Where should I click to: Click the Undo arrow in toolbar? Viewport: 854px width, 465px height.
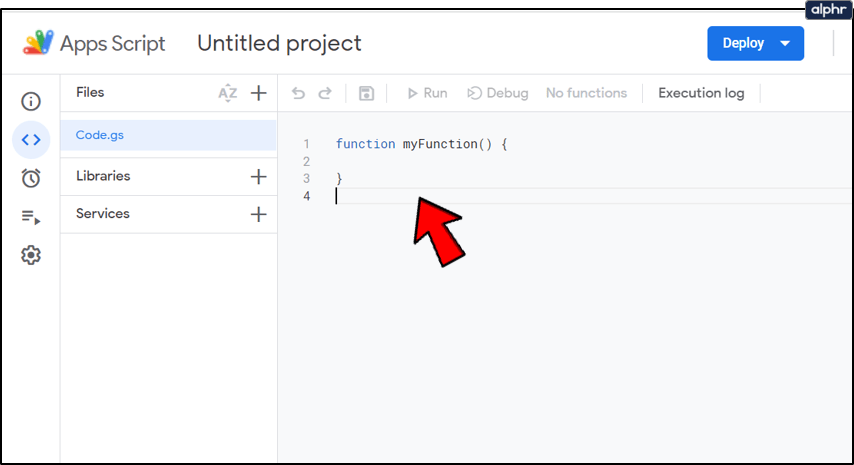[298, 93]
